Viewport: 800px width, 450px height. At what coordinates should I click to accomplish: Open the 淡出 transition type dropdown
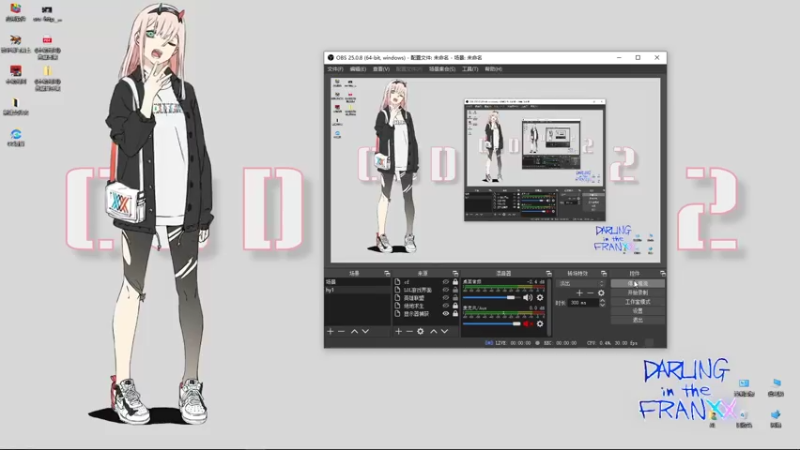click(581, 284)
